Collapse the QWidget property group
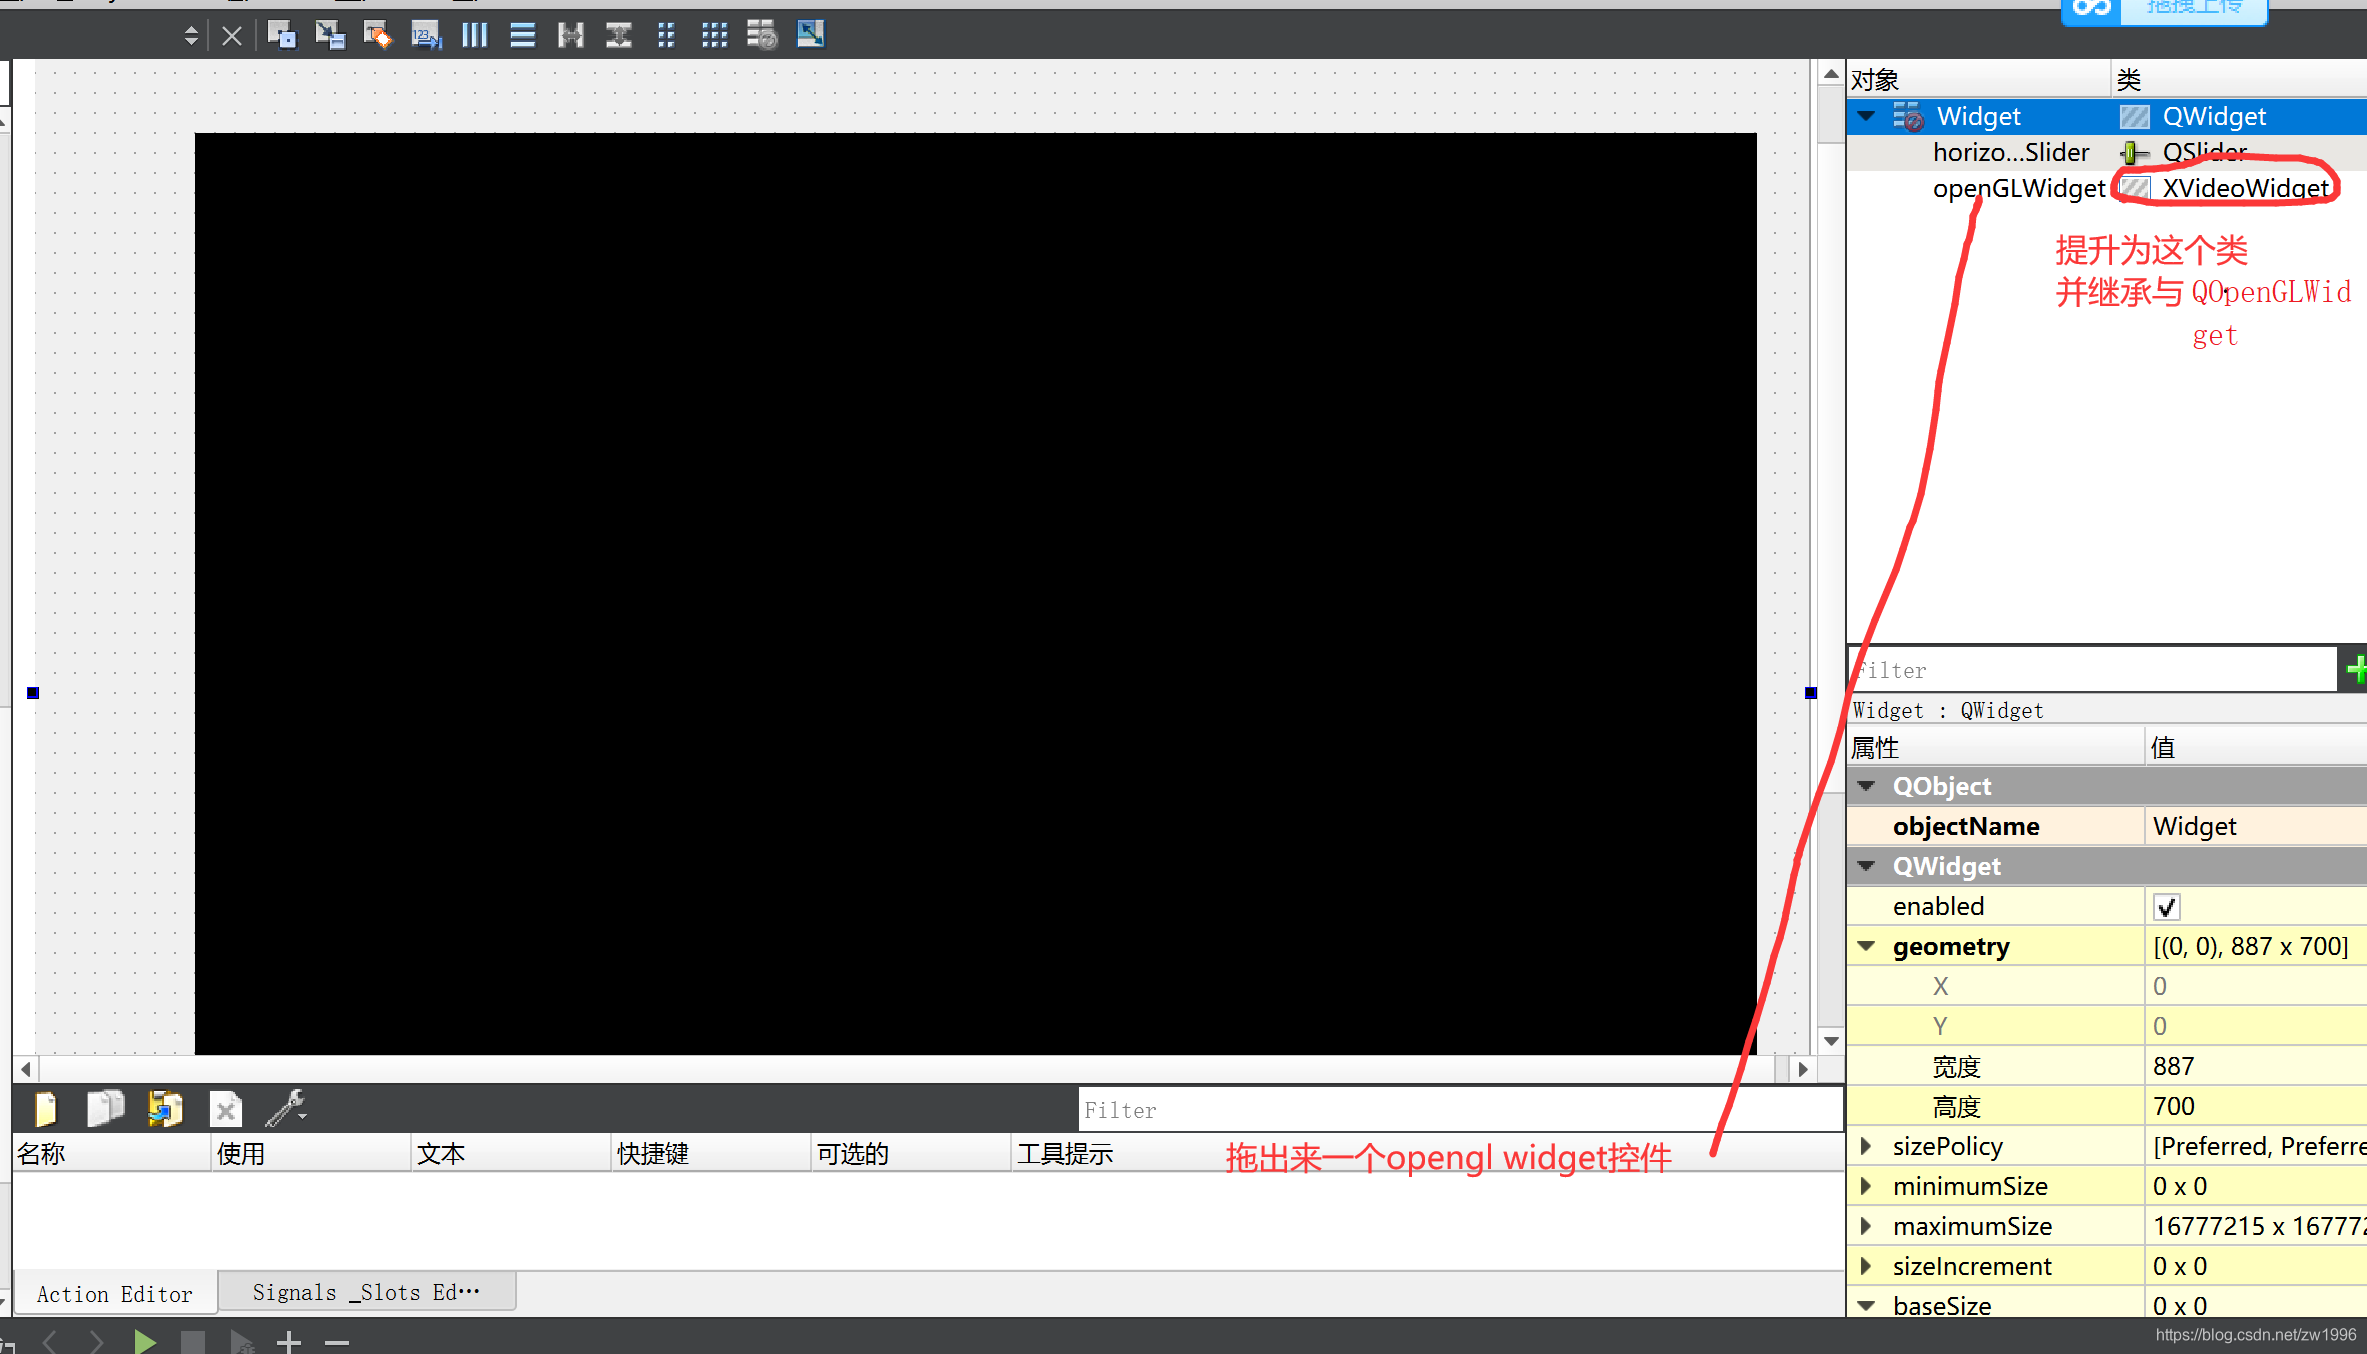Viewport: 2367px width, 1354px height. tap(1866, 866)
